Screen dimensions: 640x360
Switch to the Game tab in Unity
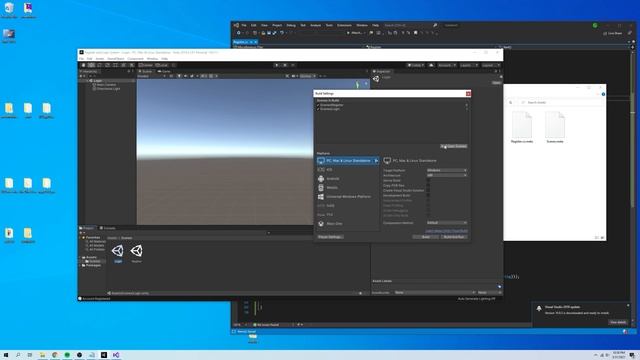click(164, 71)
